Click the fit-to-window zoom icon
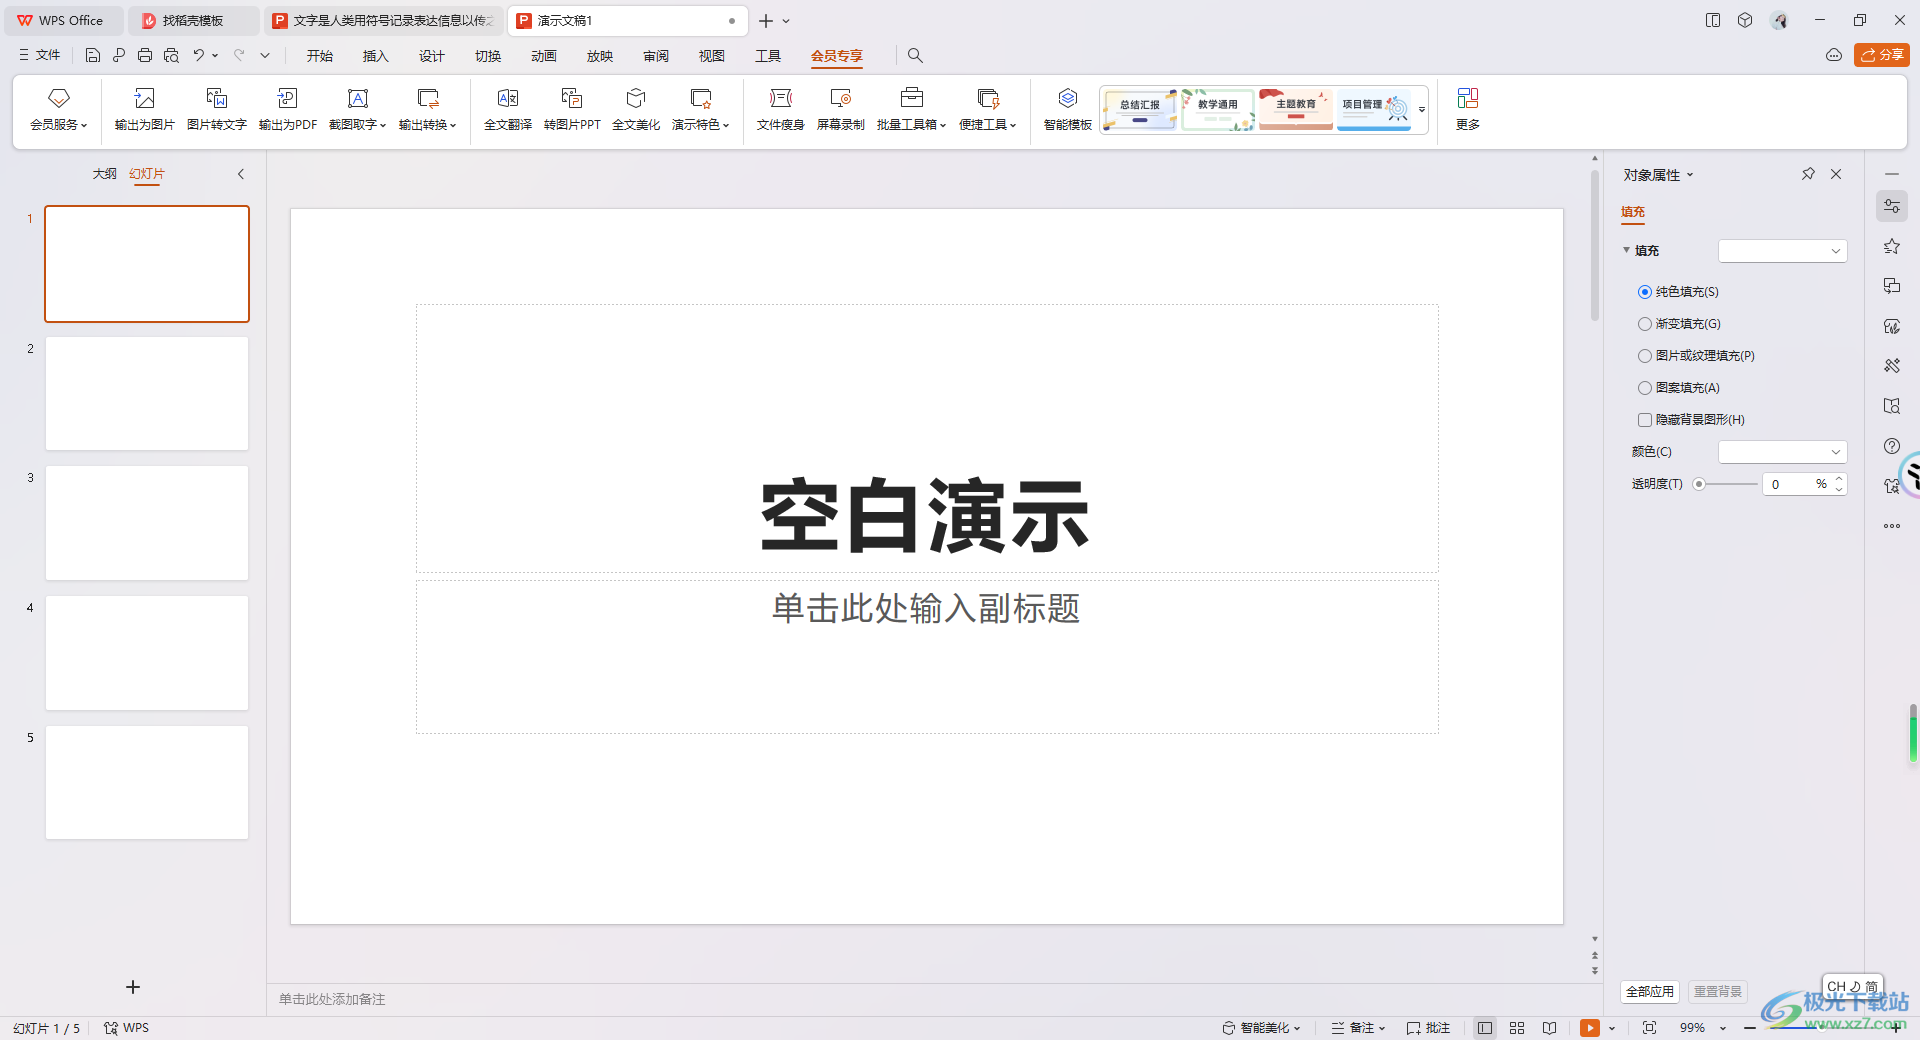The image size is (1920, 1040). 1649,1028
